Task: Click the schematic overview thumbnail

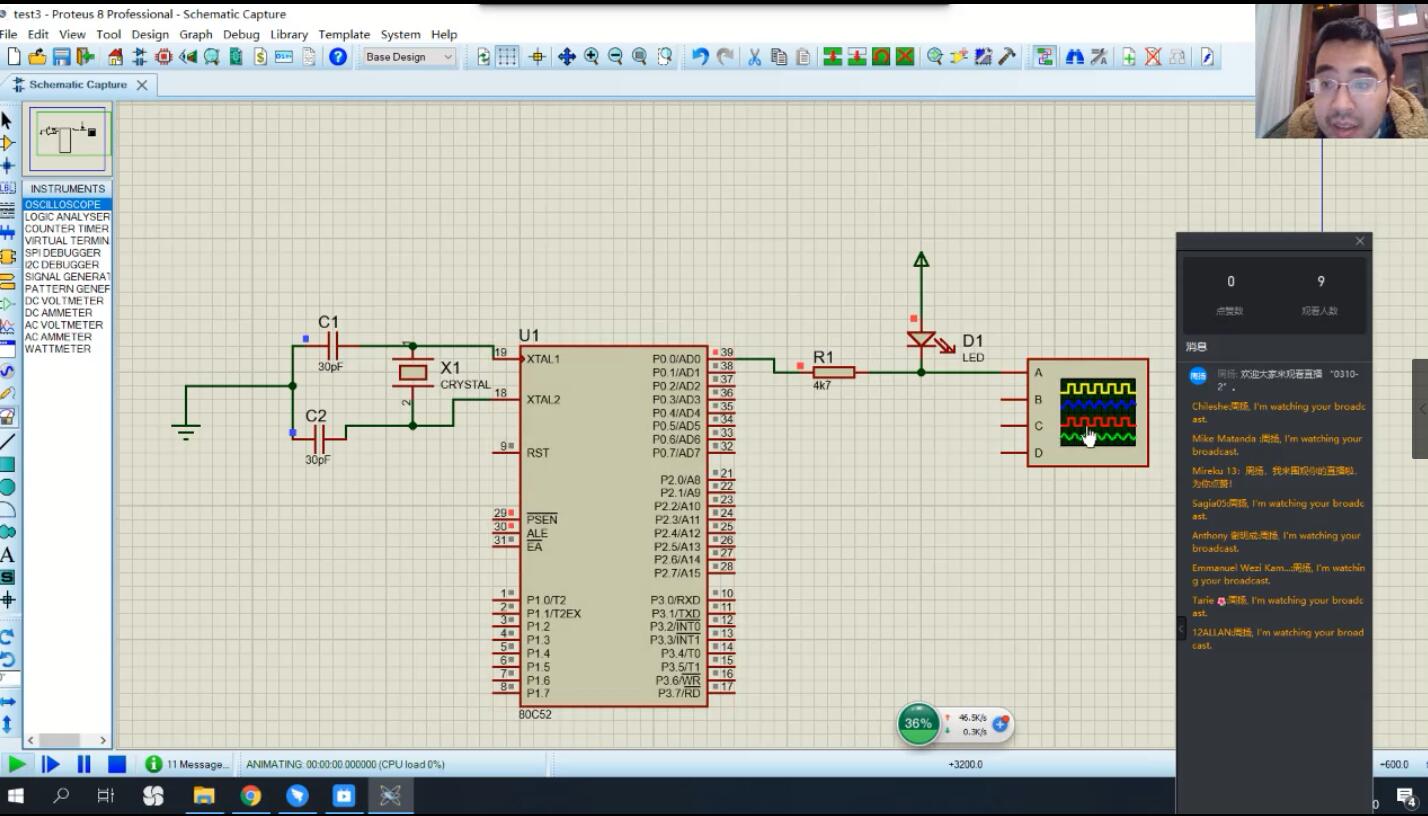Action: (68, 139)
